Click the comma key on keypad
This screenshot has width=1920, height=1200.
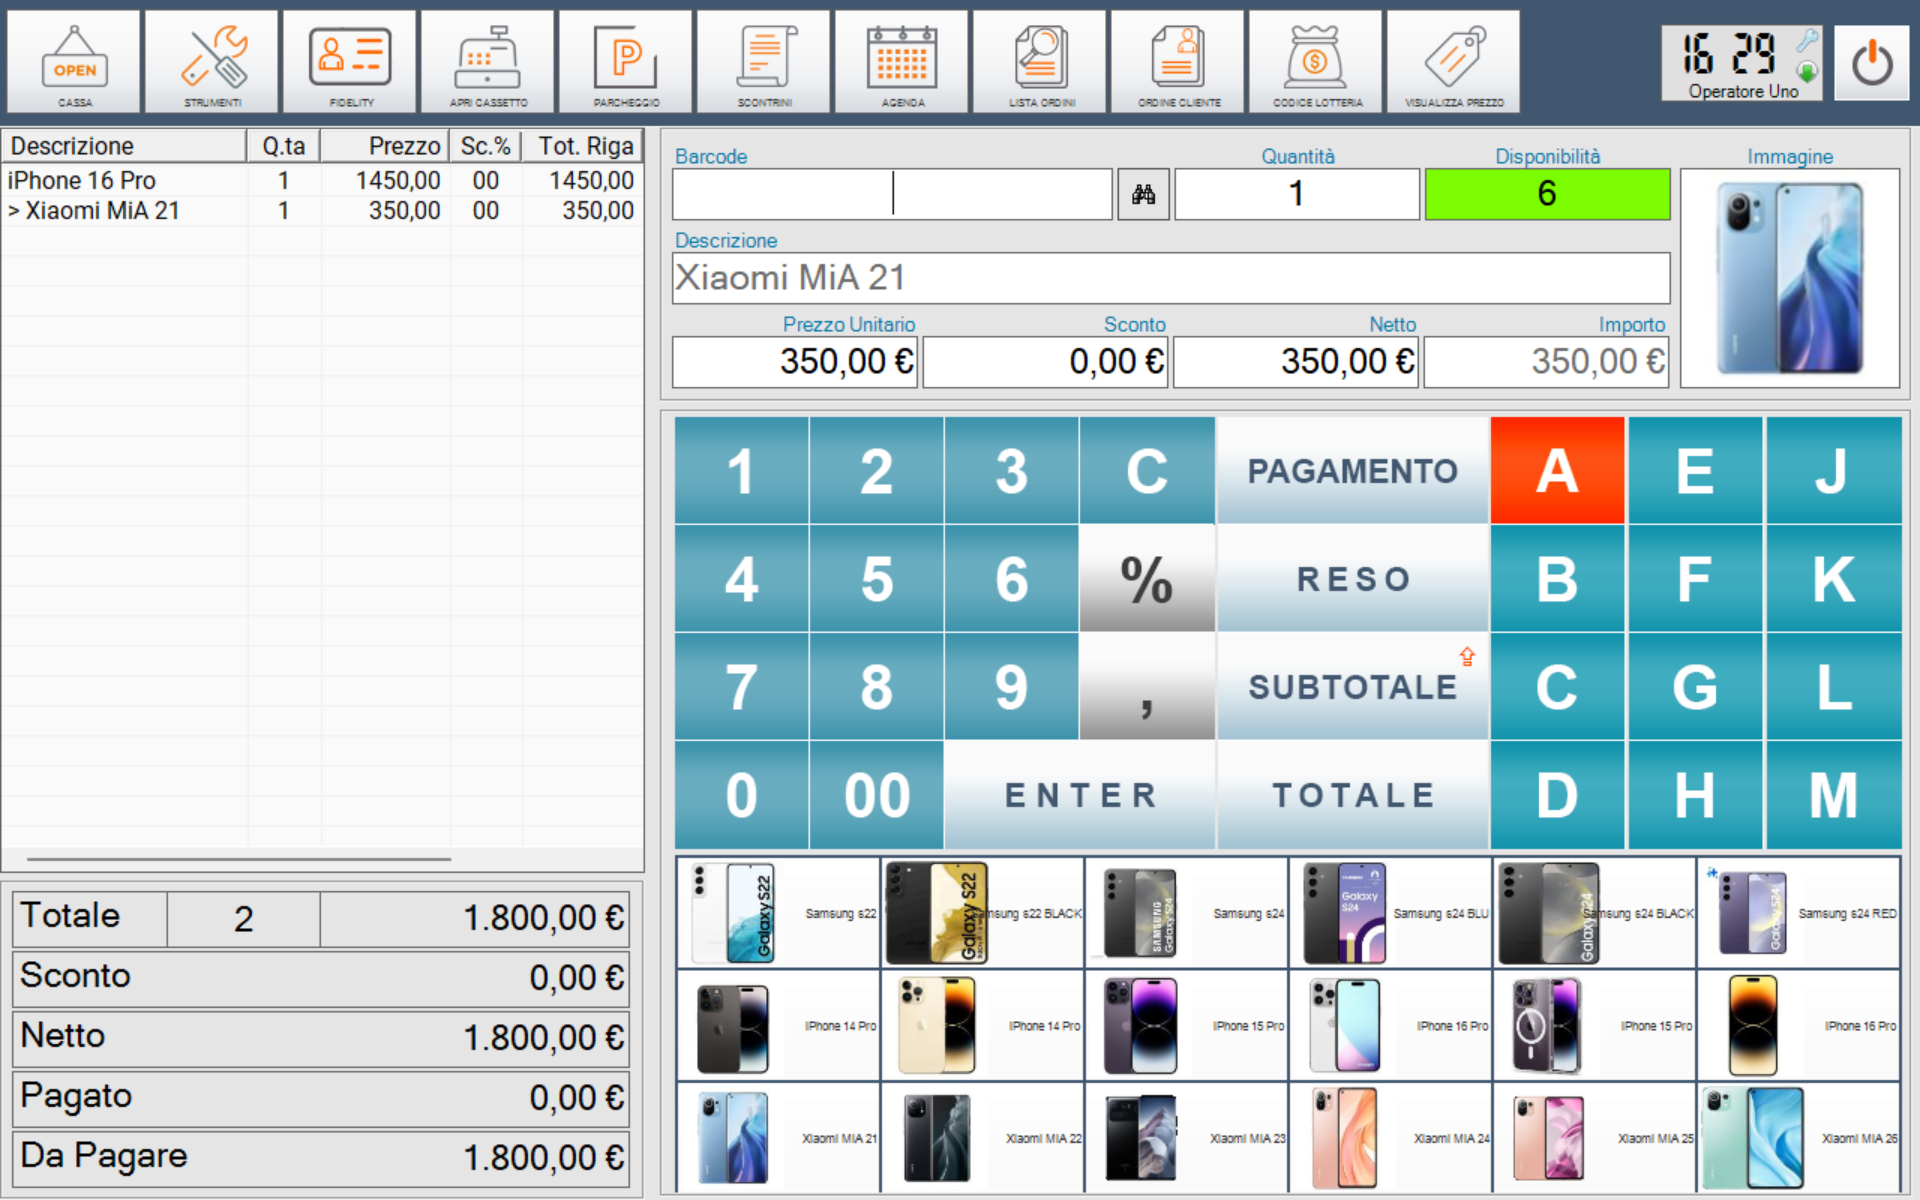click(x=1147, y=686)
